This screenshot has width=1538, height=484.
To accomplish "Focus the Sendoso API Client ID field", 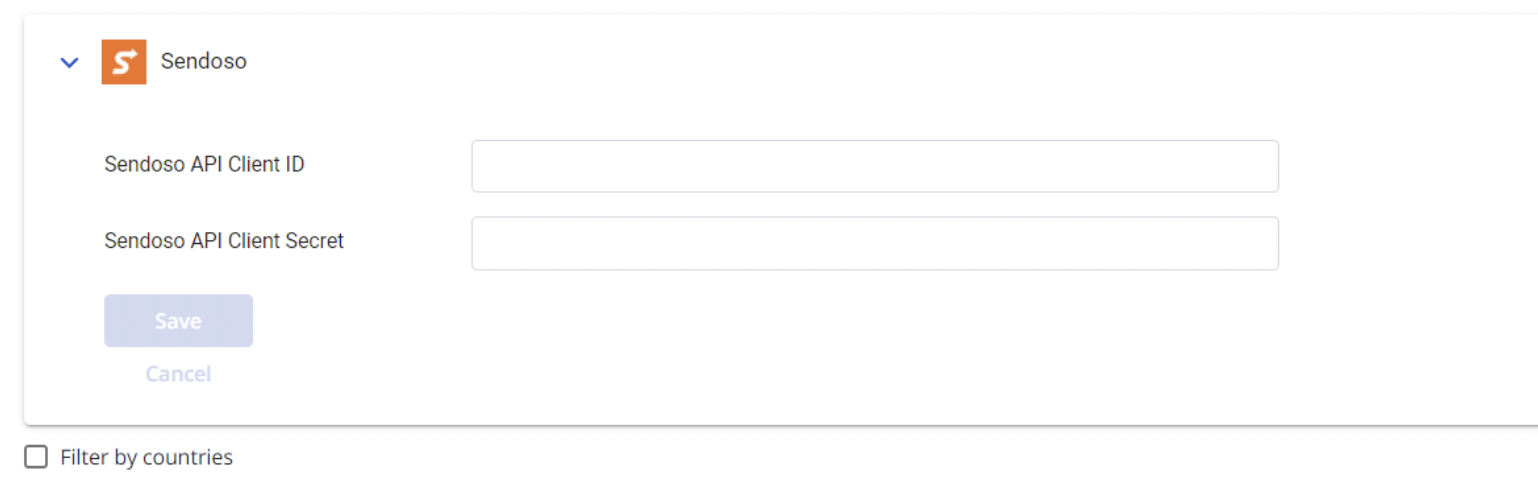I will tap(875, 166).
